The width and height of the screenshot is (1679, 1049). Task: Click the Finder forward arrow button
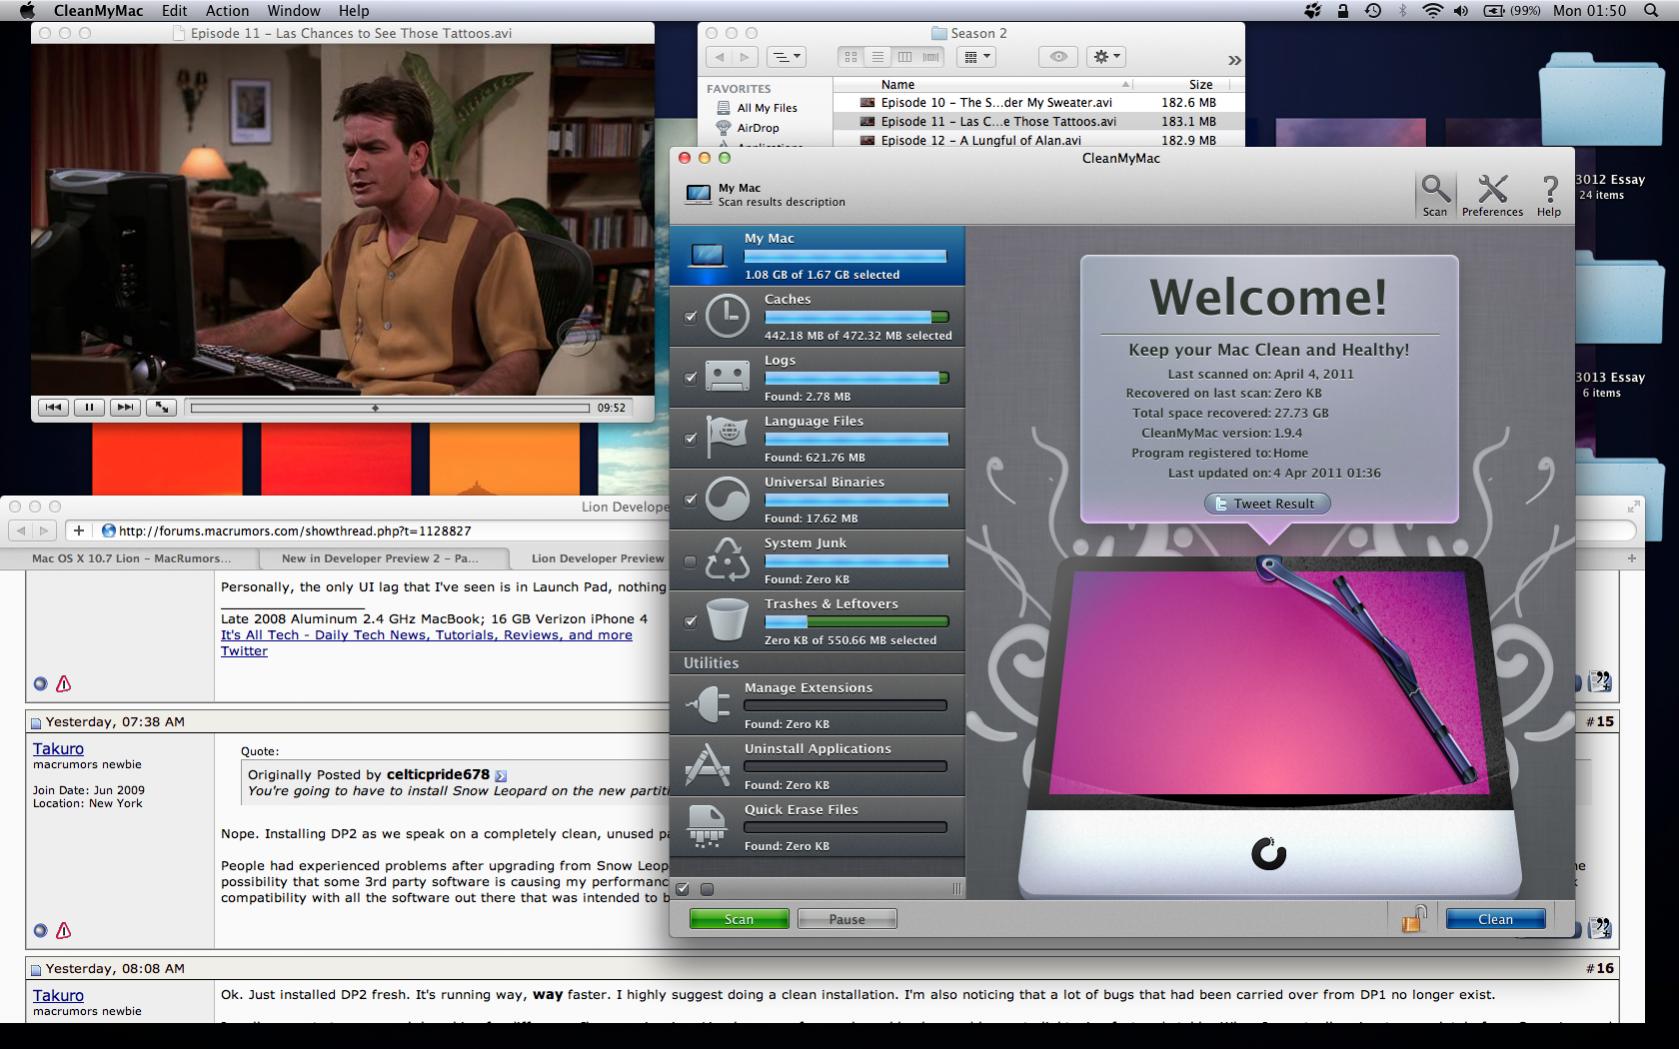click(745, 57)
